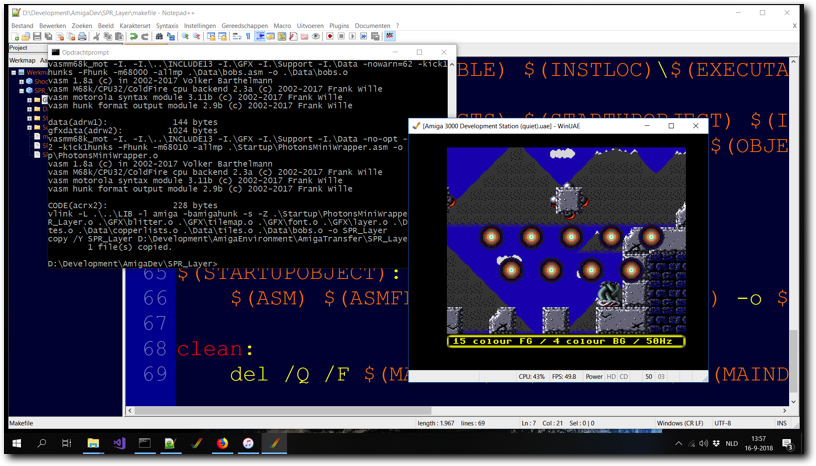This screenshot has height=466, width=816.
Task: Toggle Show all characters pilcrow icon
Action: point(248,36)
